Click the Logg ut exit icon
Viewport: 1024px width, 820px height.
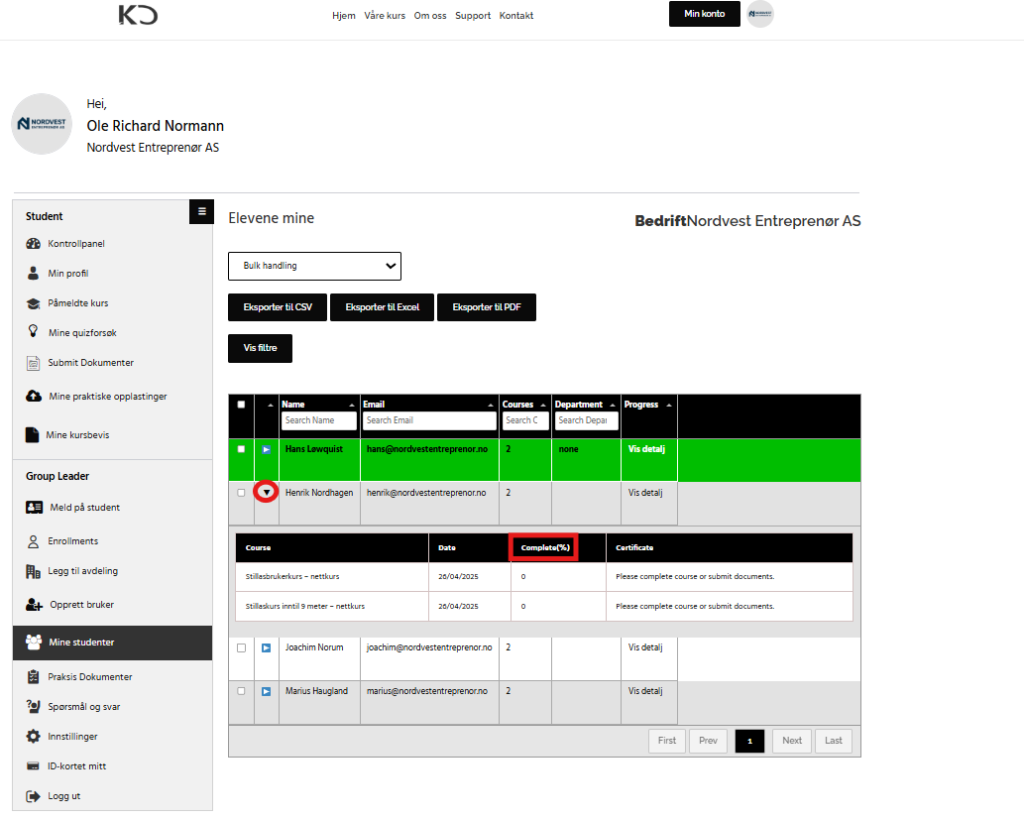[33, 797]
